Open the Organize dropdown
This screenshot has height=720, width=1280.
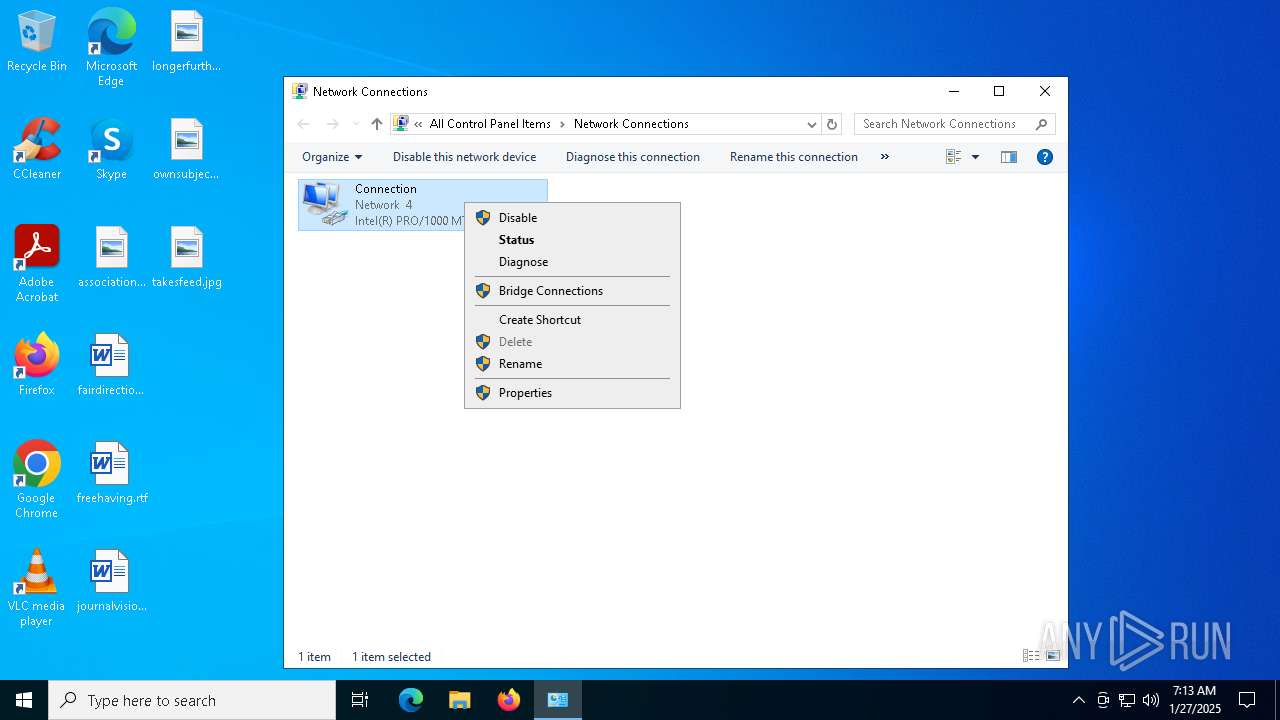(x=332, y=157)
